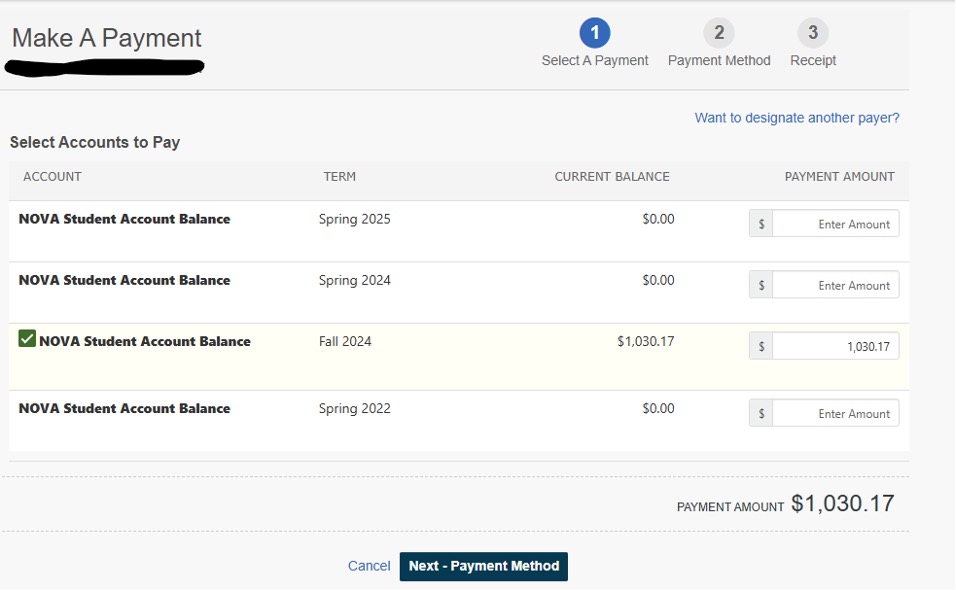Select the Spring 2025 NOVA Student Account Balance
The image size is (956, 590).
pos(124,219)
